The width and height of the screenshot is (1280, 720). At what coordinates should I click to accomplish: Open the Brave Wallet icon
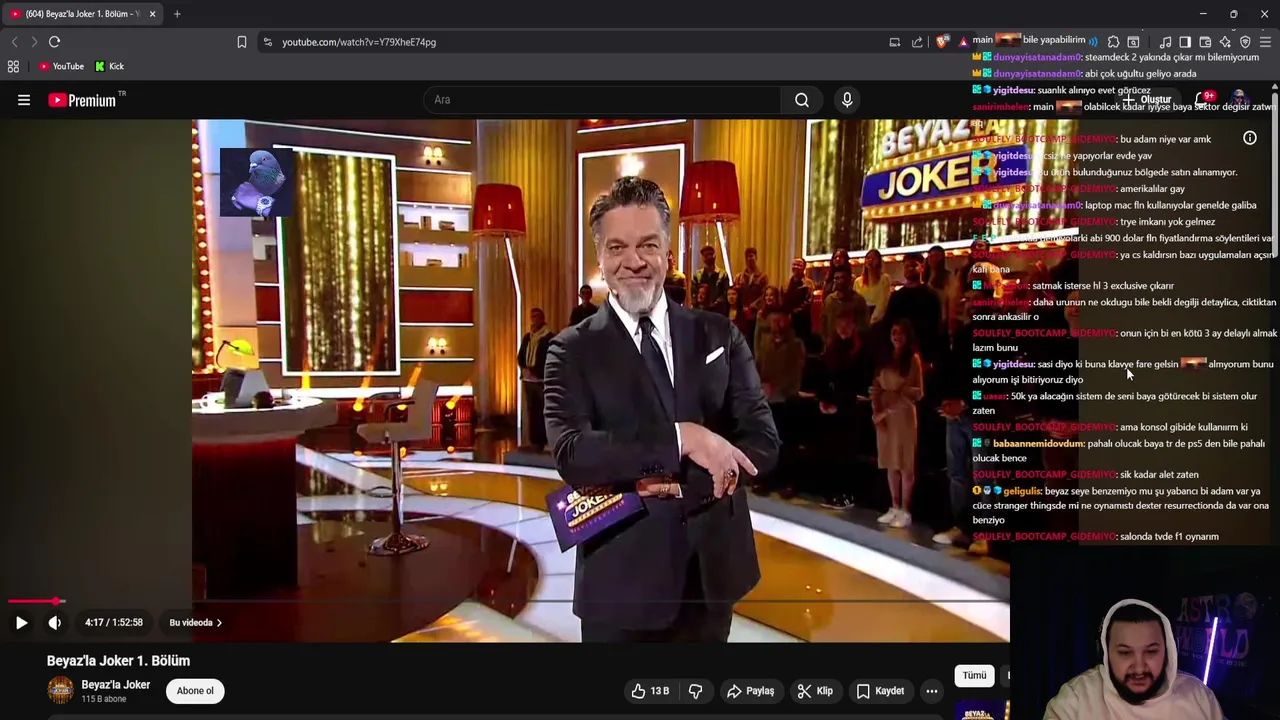(1205, 42)
